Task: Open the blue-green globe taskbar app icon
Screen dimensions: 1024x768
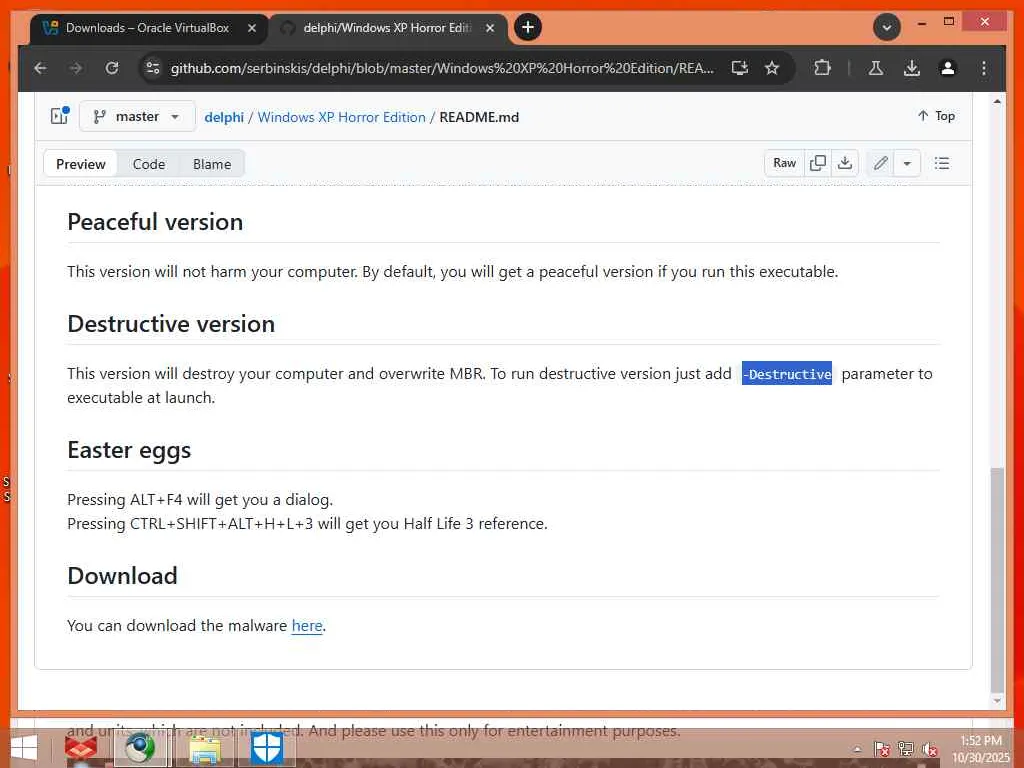Action: 140,748
